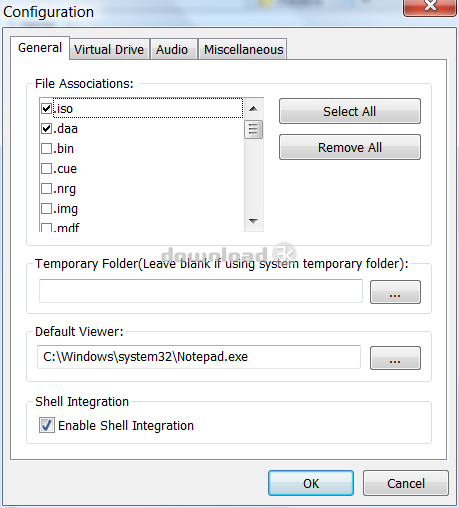Open the Audio tab
This screenshot has height=508, width=459.
click(172, 49)
